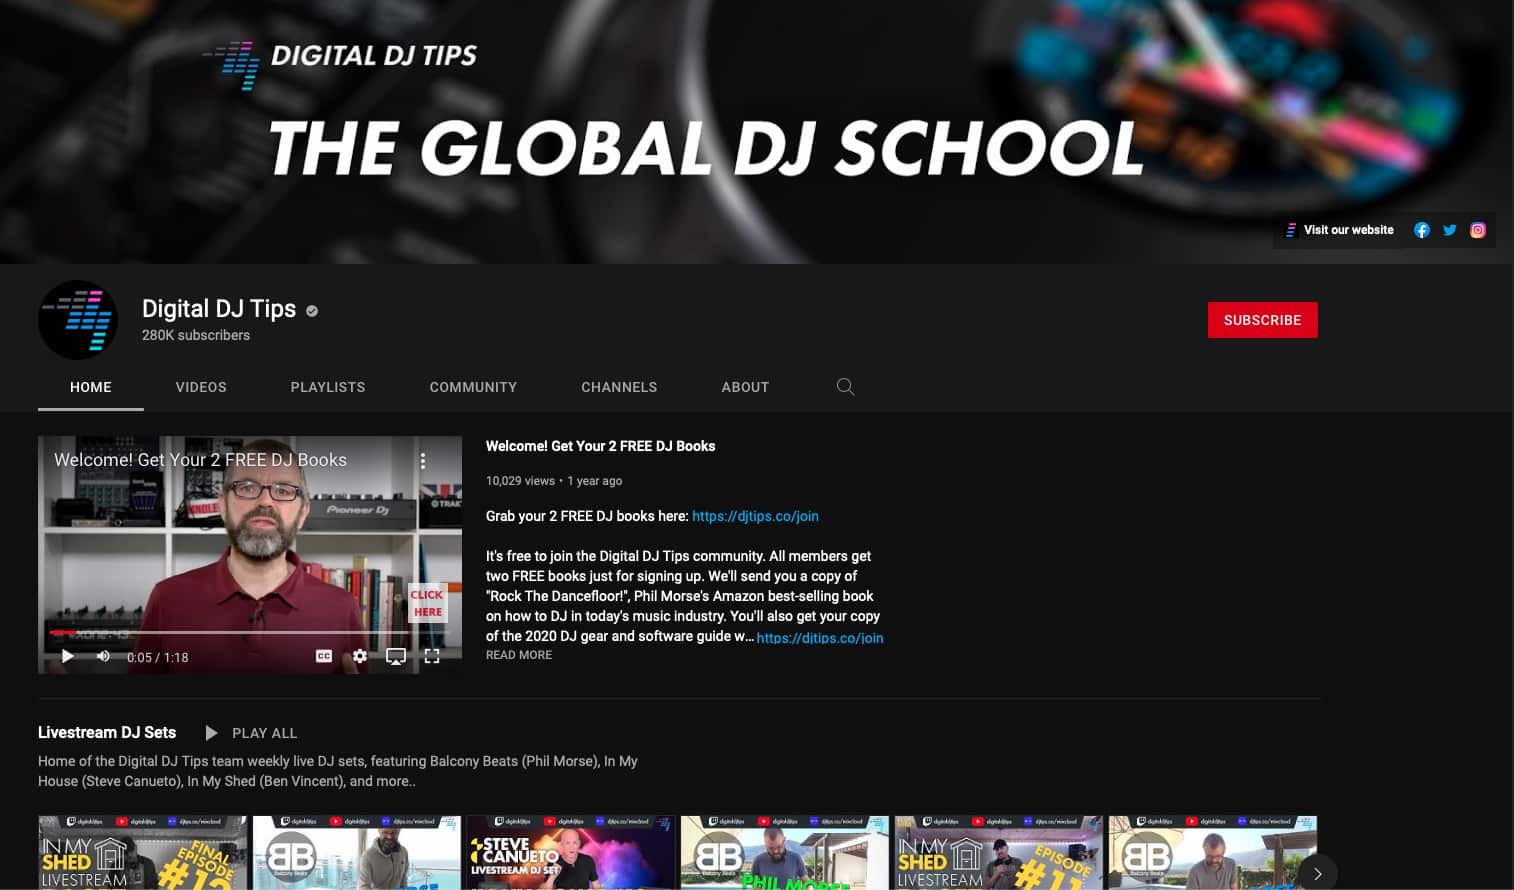The height and width of the screenshot is (890, 1514).
Task: Mute the video with the speaker icon
Action: click(103, 656)
